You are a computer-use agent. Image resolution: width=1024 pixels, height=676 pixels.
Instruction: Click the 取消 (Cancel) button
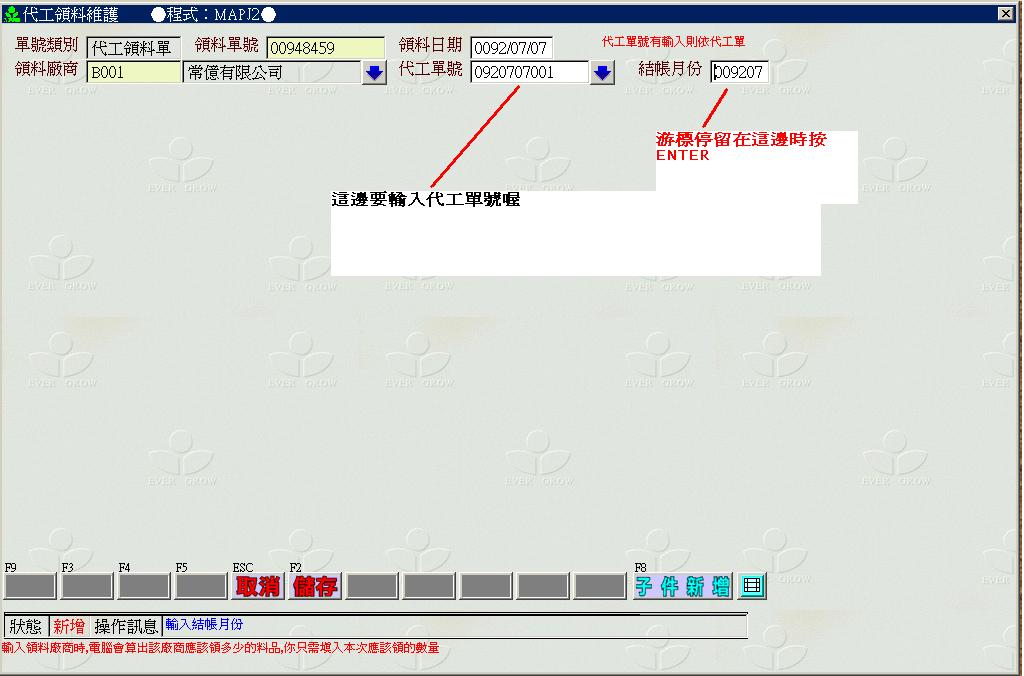point(257,586)
